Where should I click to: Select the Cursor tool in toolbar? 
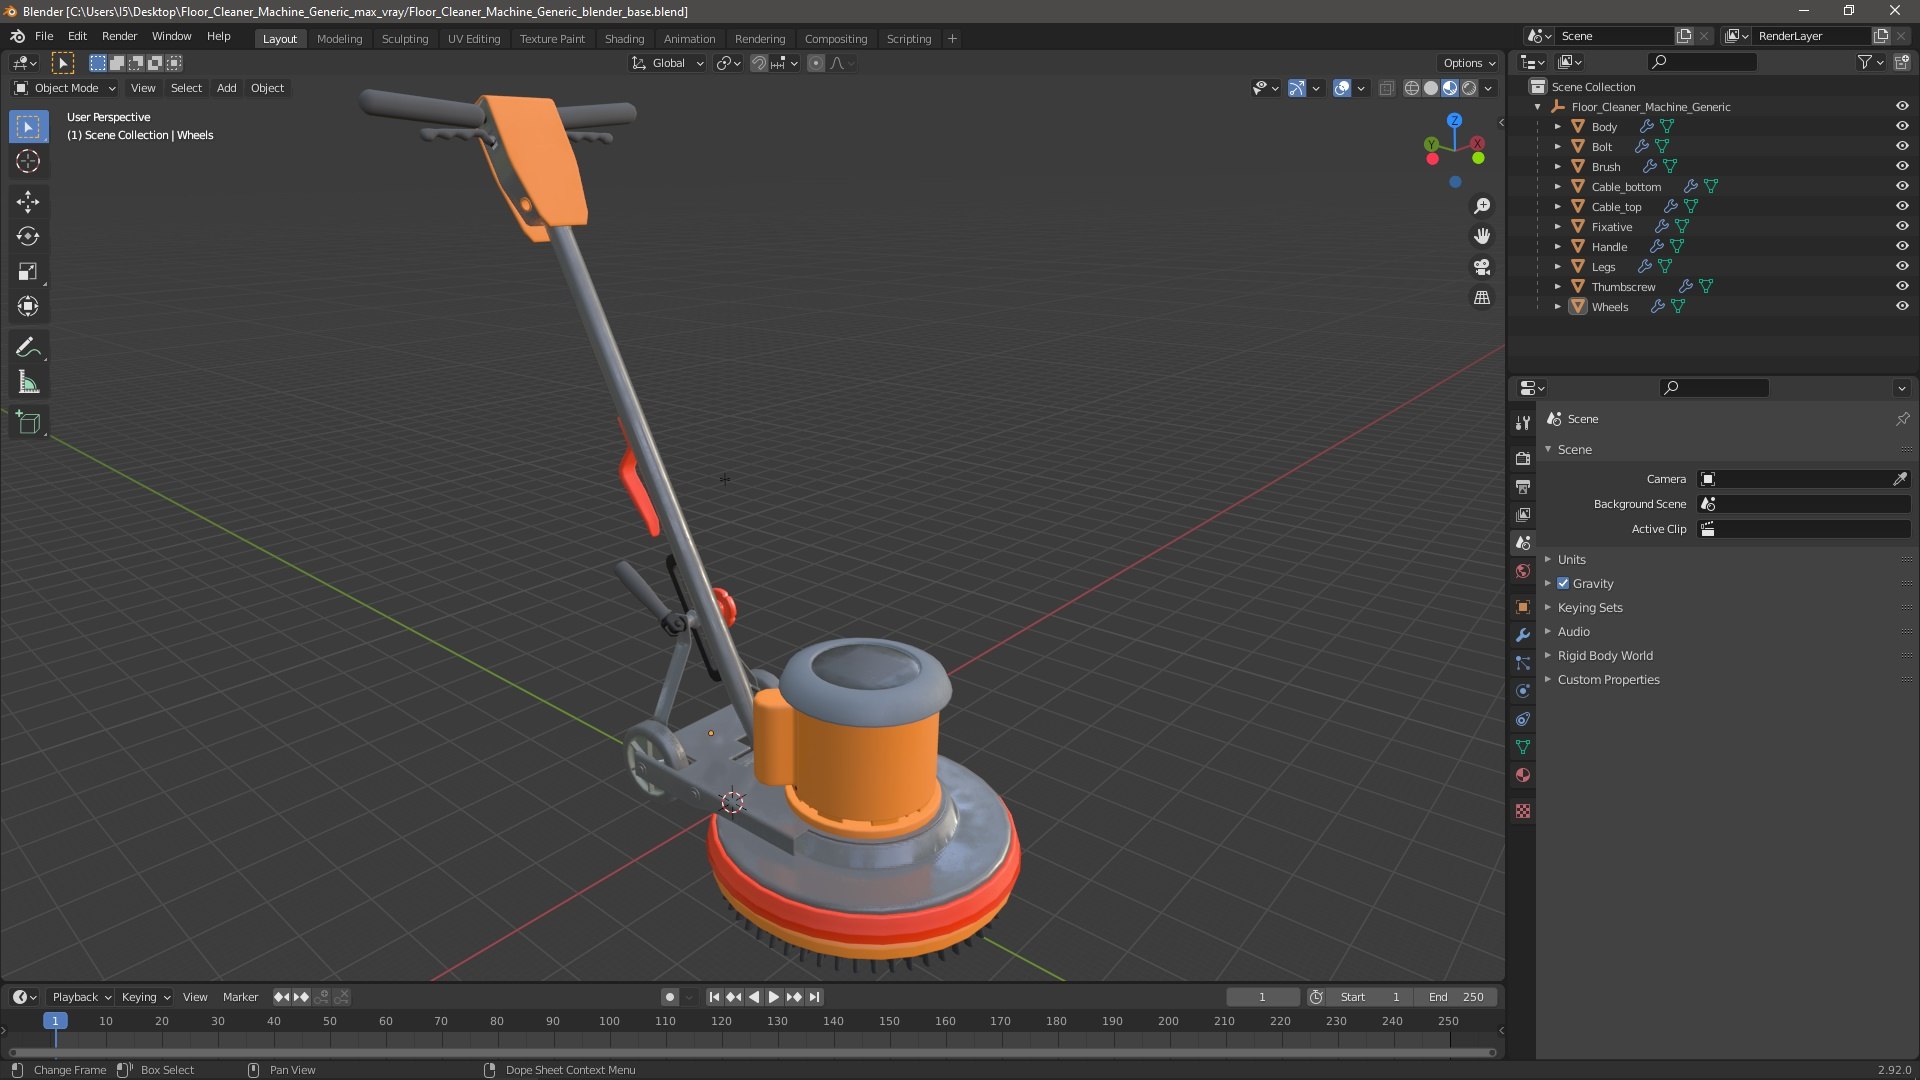(x=28, y=162)
